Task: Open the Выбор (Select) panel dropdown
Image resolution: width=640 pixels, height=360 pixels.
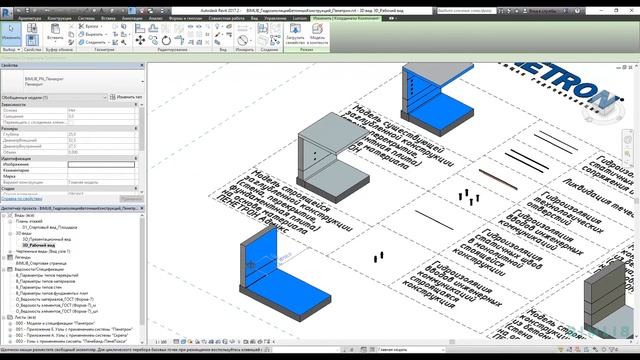Action: tap(11, 49)
